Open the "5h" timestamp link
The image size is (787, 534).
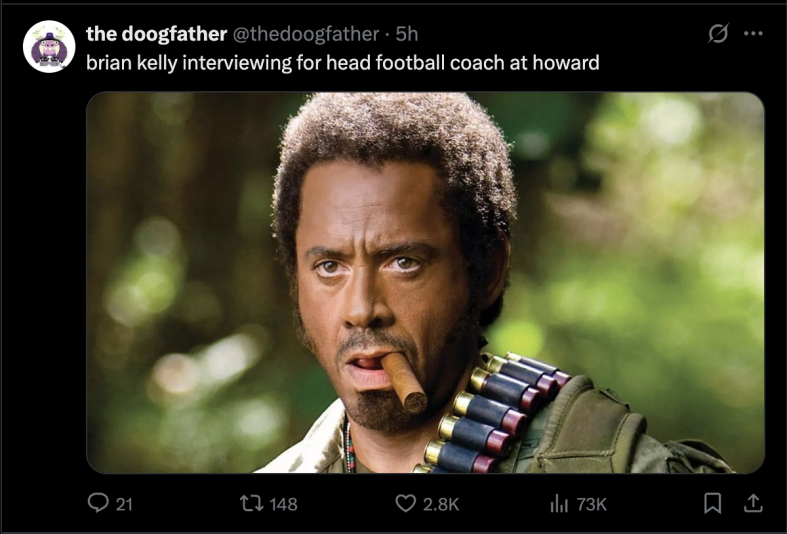click(406, 34)
